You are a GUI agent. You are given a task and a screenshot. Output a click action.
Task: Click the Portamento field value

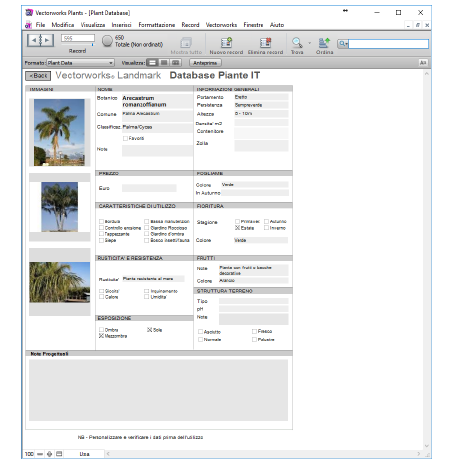[x=261, y=97]
